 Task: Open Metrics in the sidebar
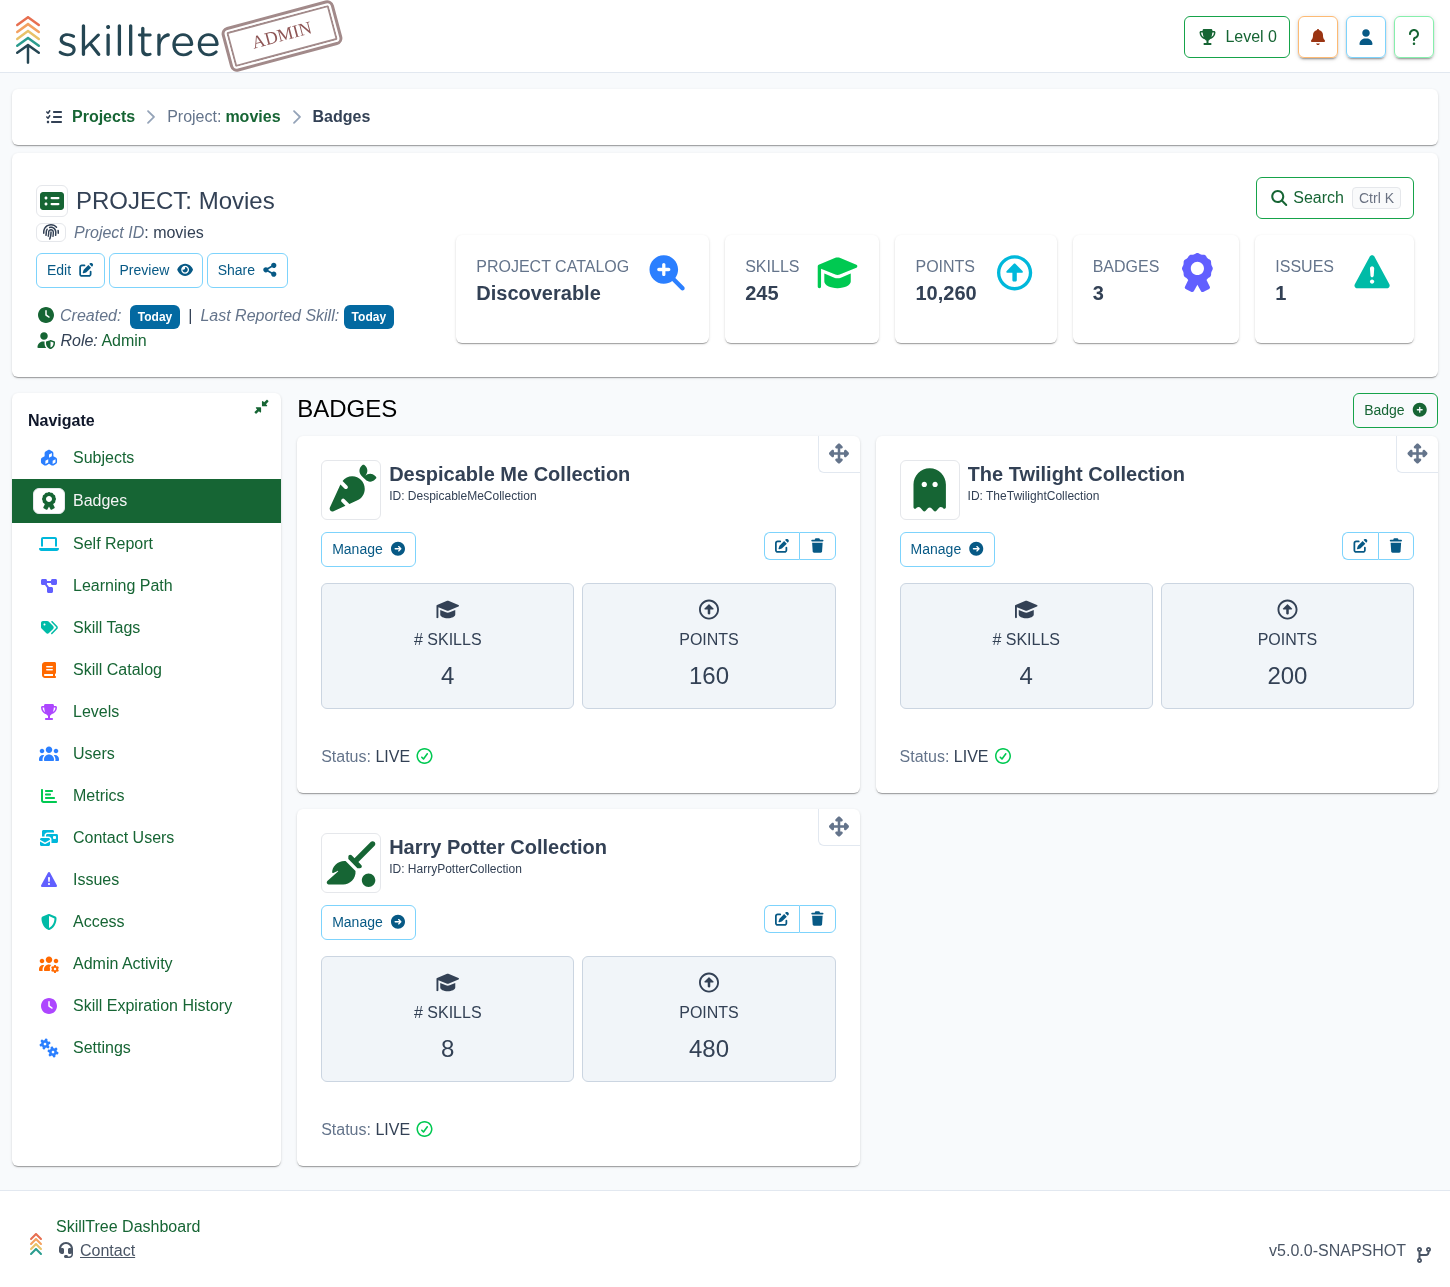pyautogui.click(x=146, y=796)
